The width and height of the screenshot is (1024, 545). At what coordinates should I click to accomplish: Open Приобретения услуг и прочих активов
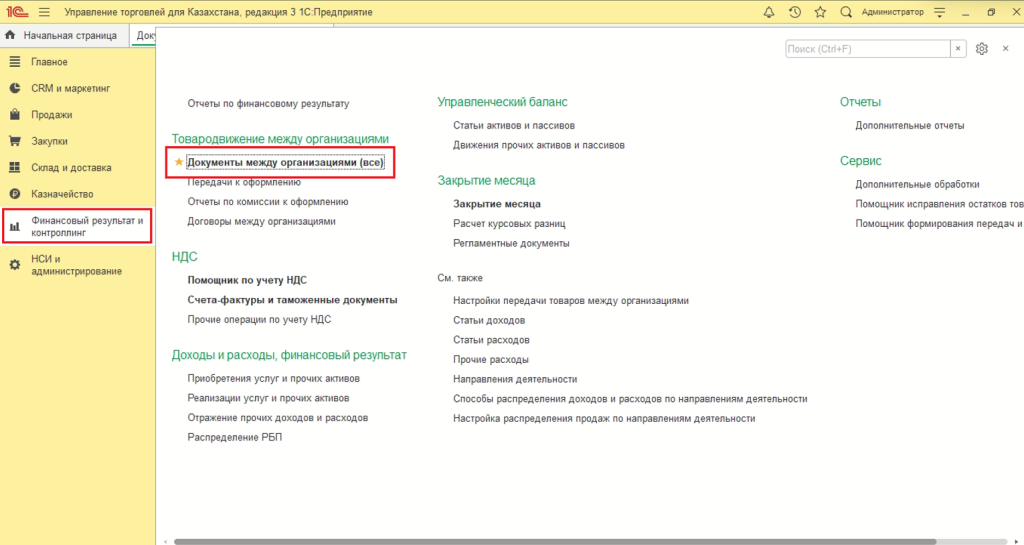point(274,379)
